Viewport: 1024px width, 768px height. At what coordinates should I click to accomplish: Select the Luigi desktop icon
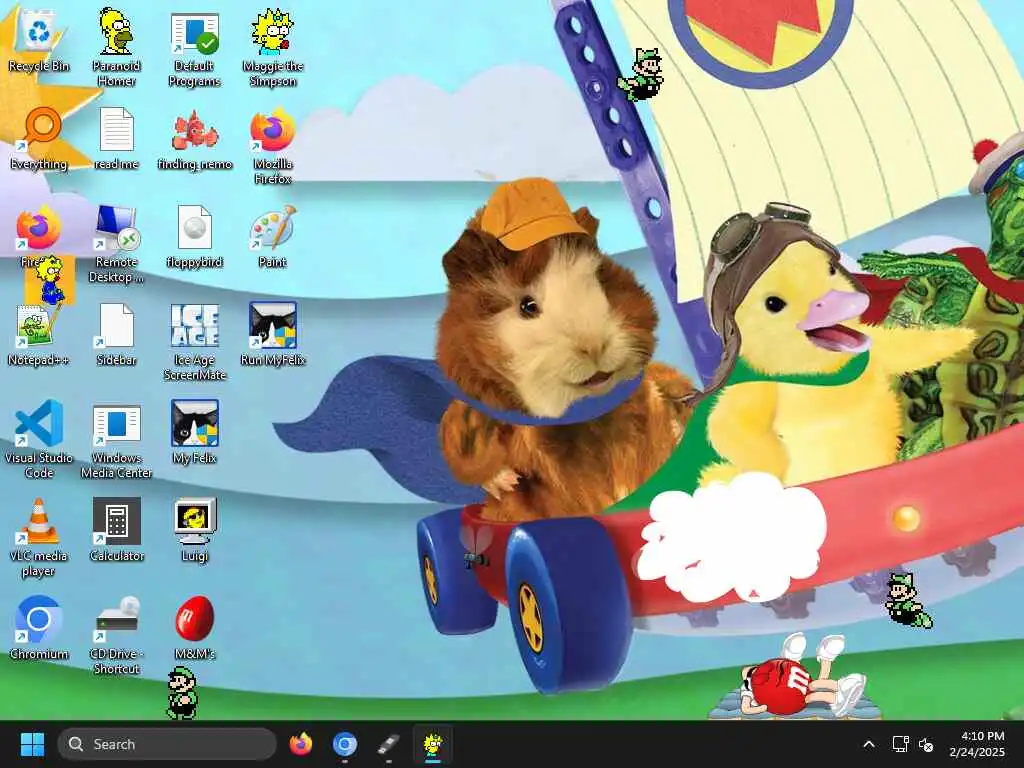point(195,529)
